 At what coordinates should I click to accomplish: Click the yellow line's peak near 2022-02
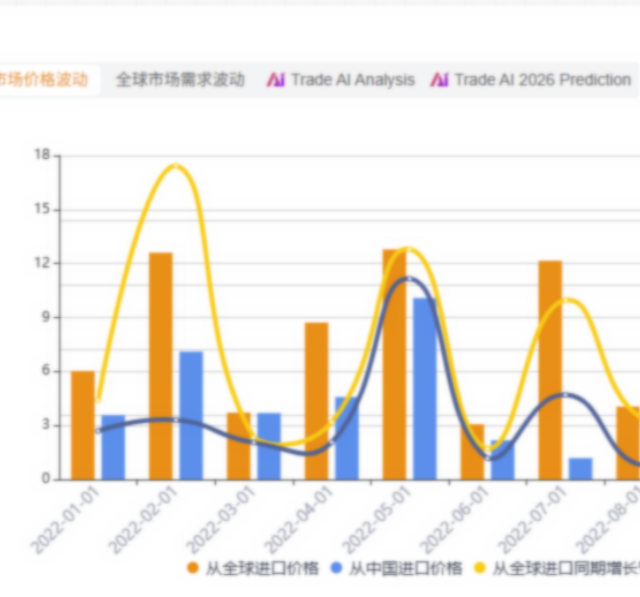coord(176,165)
